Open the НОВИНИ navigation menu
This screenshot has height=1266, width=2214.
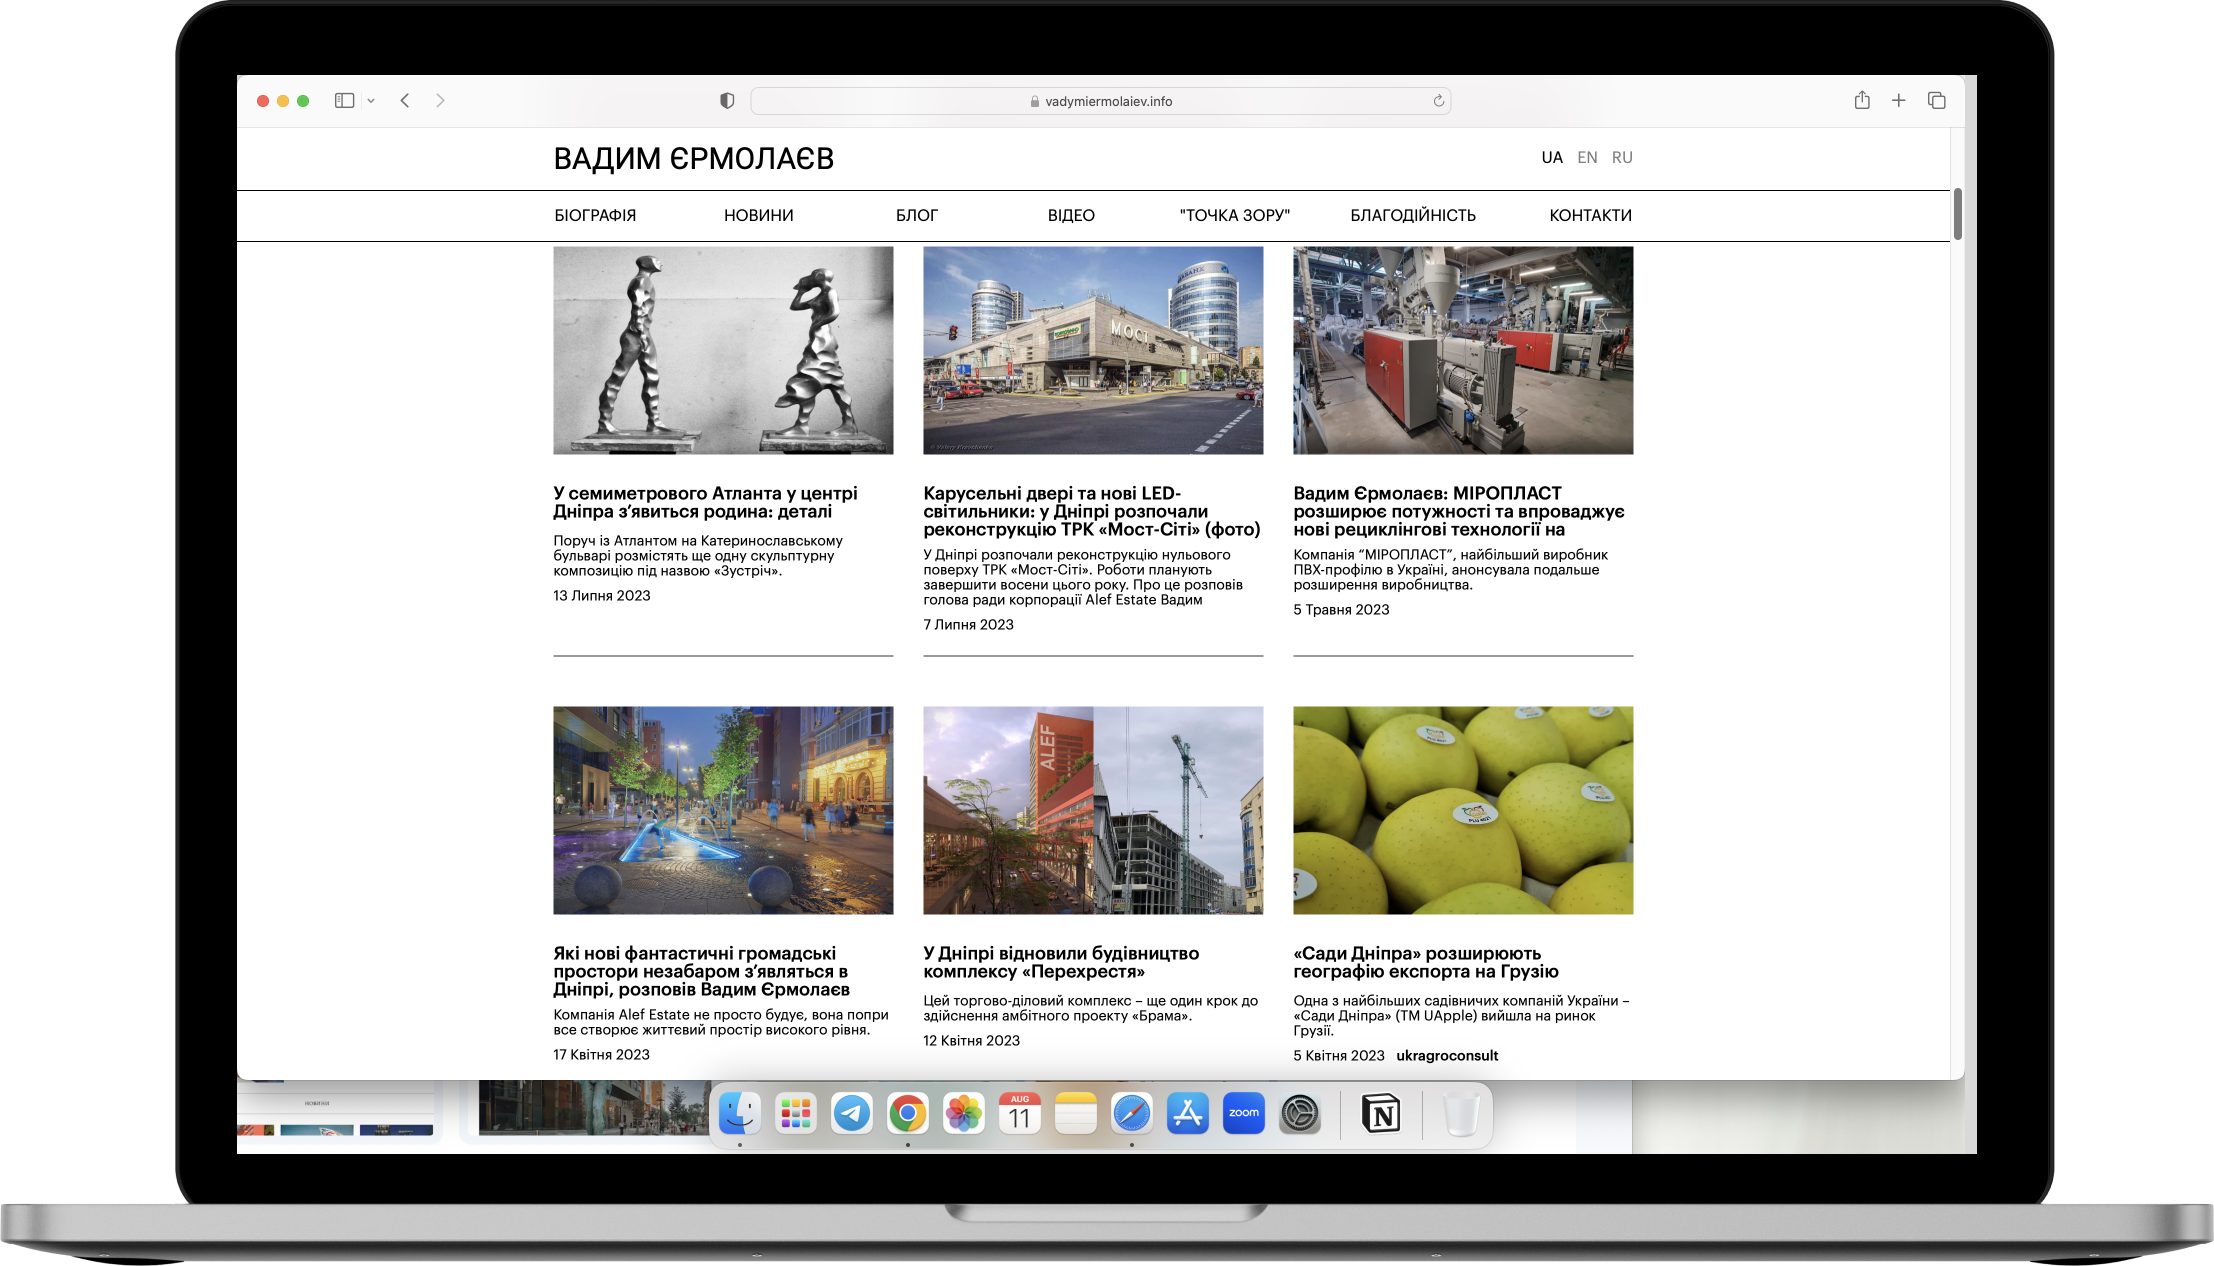tap(757, 214)
